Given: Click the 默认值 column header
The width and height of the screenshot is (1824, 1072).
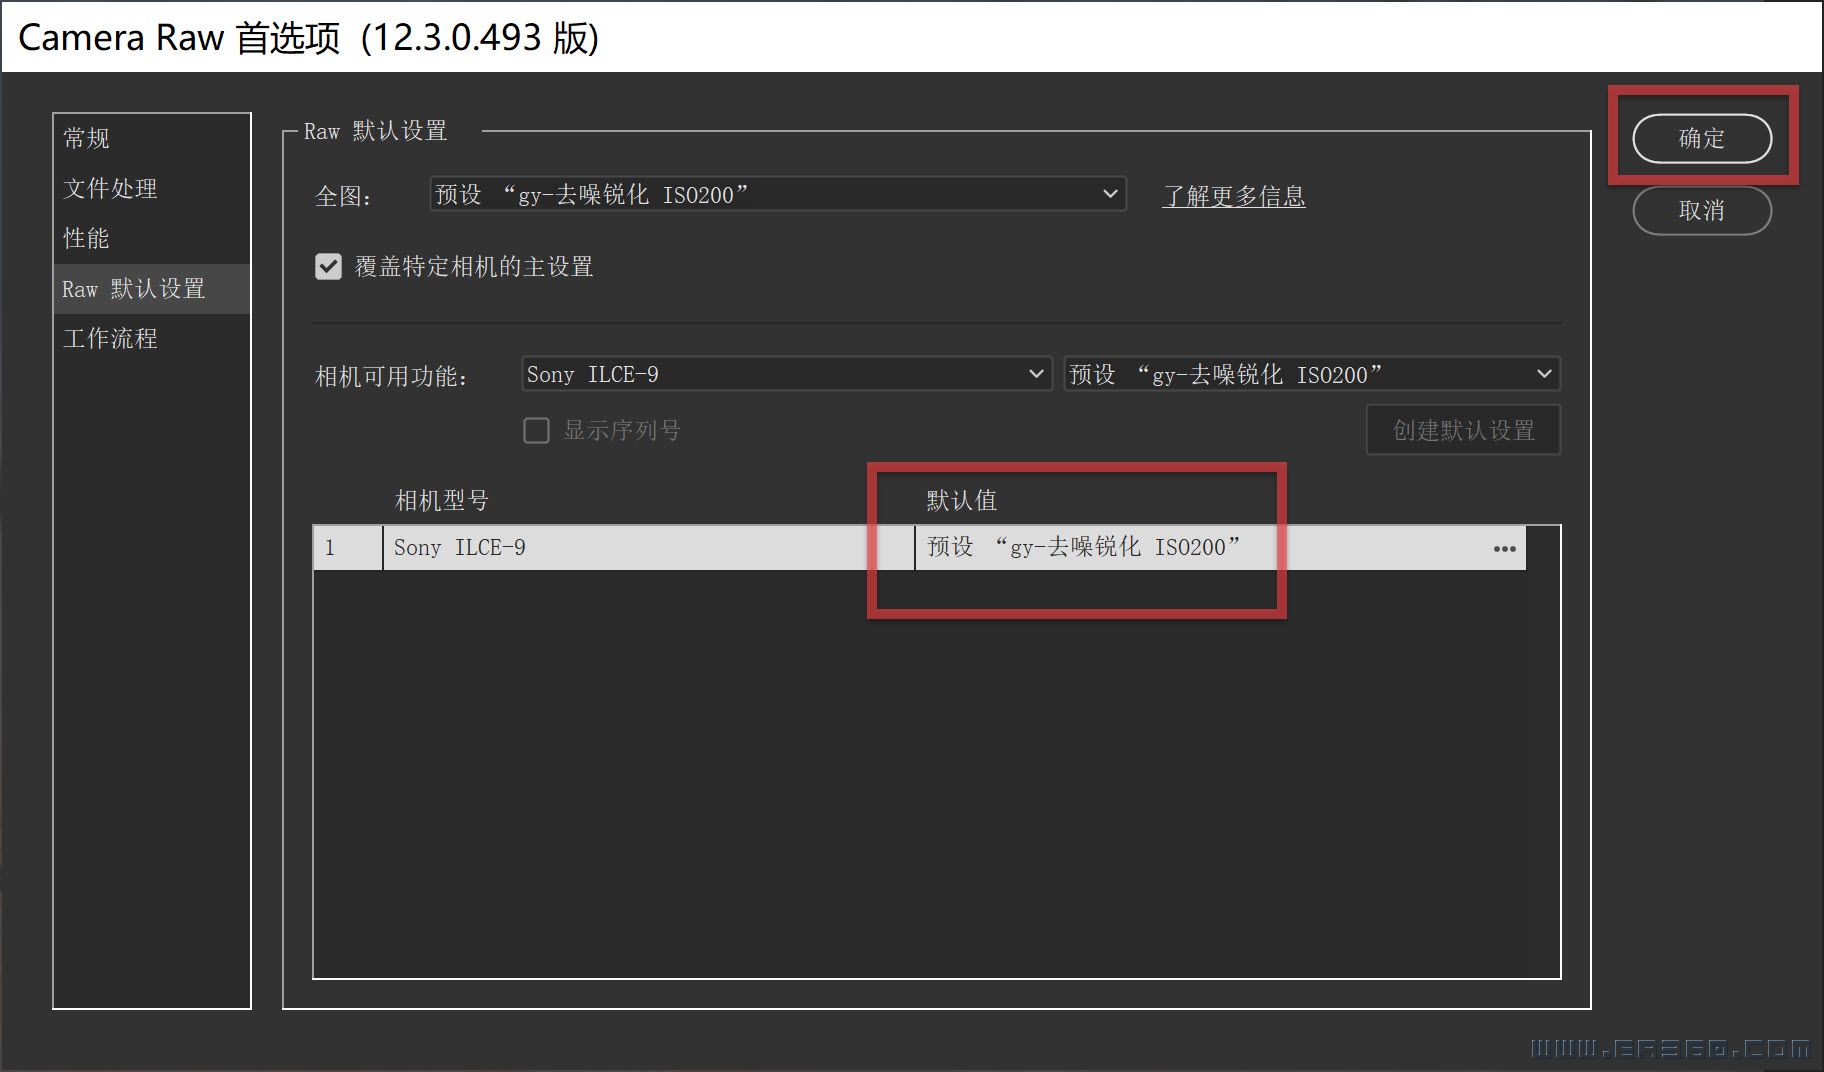Looking at the screenshot, I should coord(961,500).
